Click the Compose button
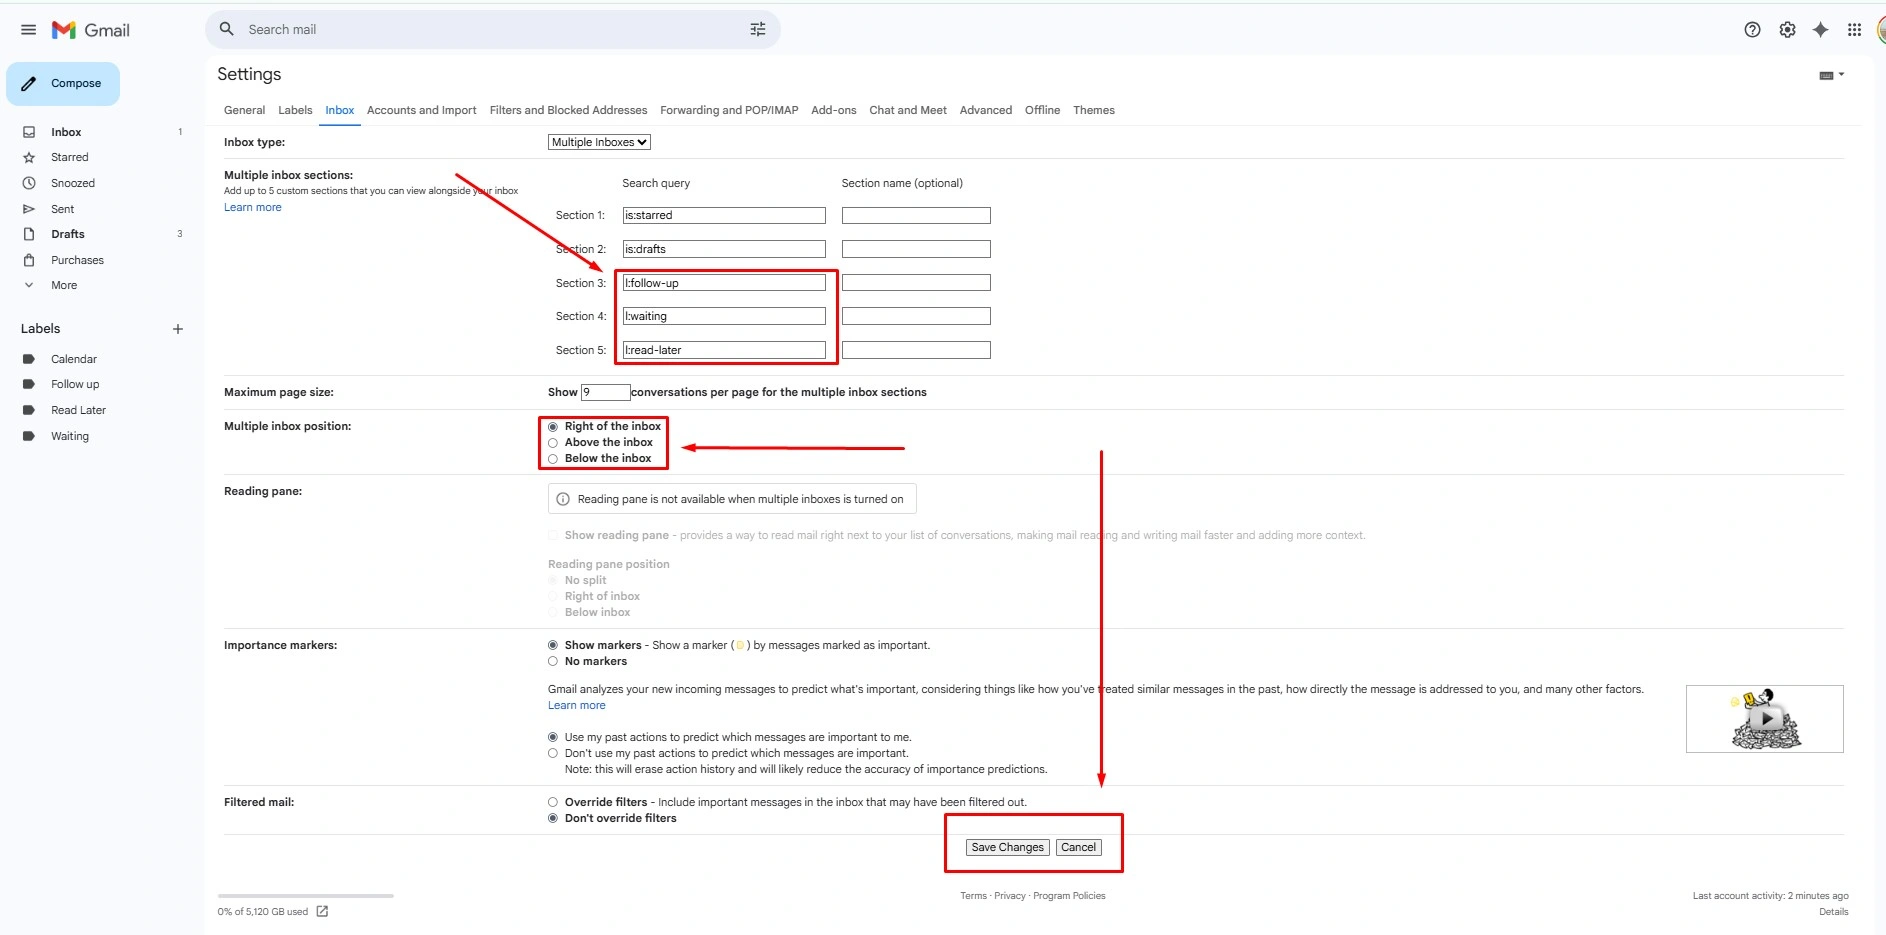1886x935 pixels. point(63,84)
